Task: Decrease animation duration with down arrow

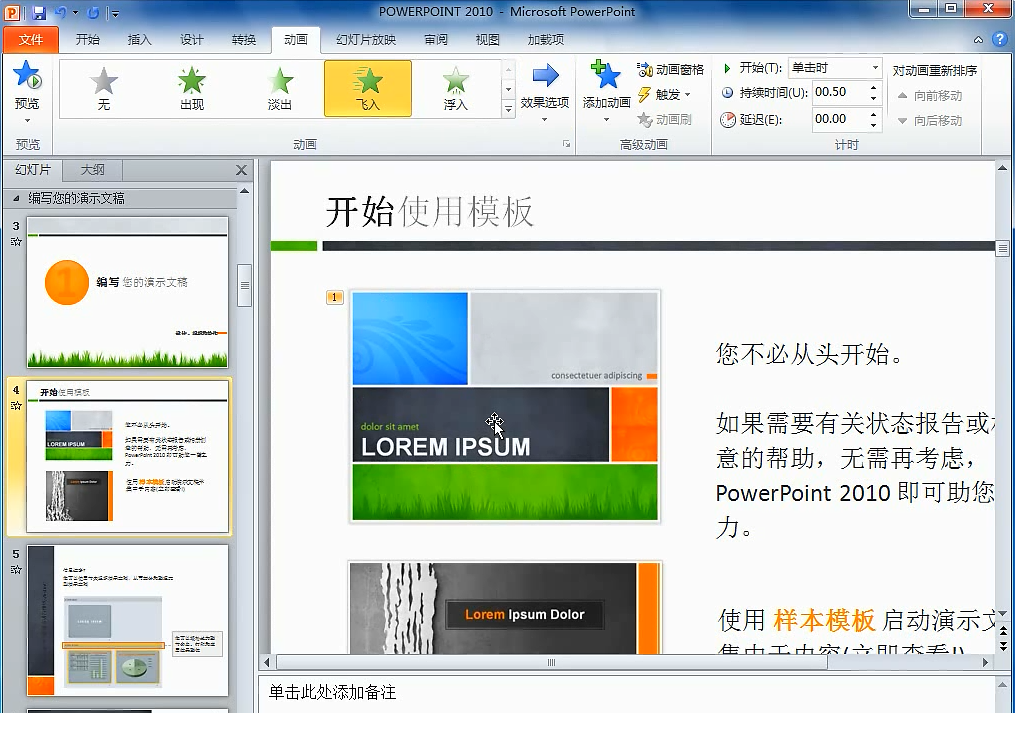Action: pyautogui.click(x=873, y=97)
